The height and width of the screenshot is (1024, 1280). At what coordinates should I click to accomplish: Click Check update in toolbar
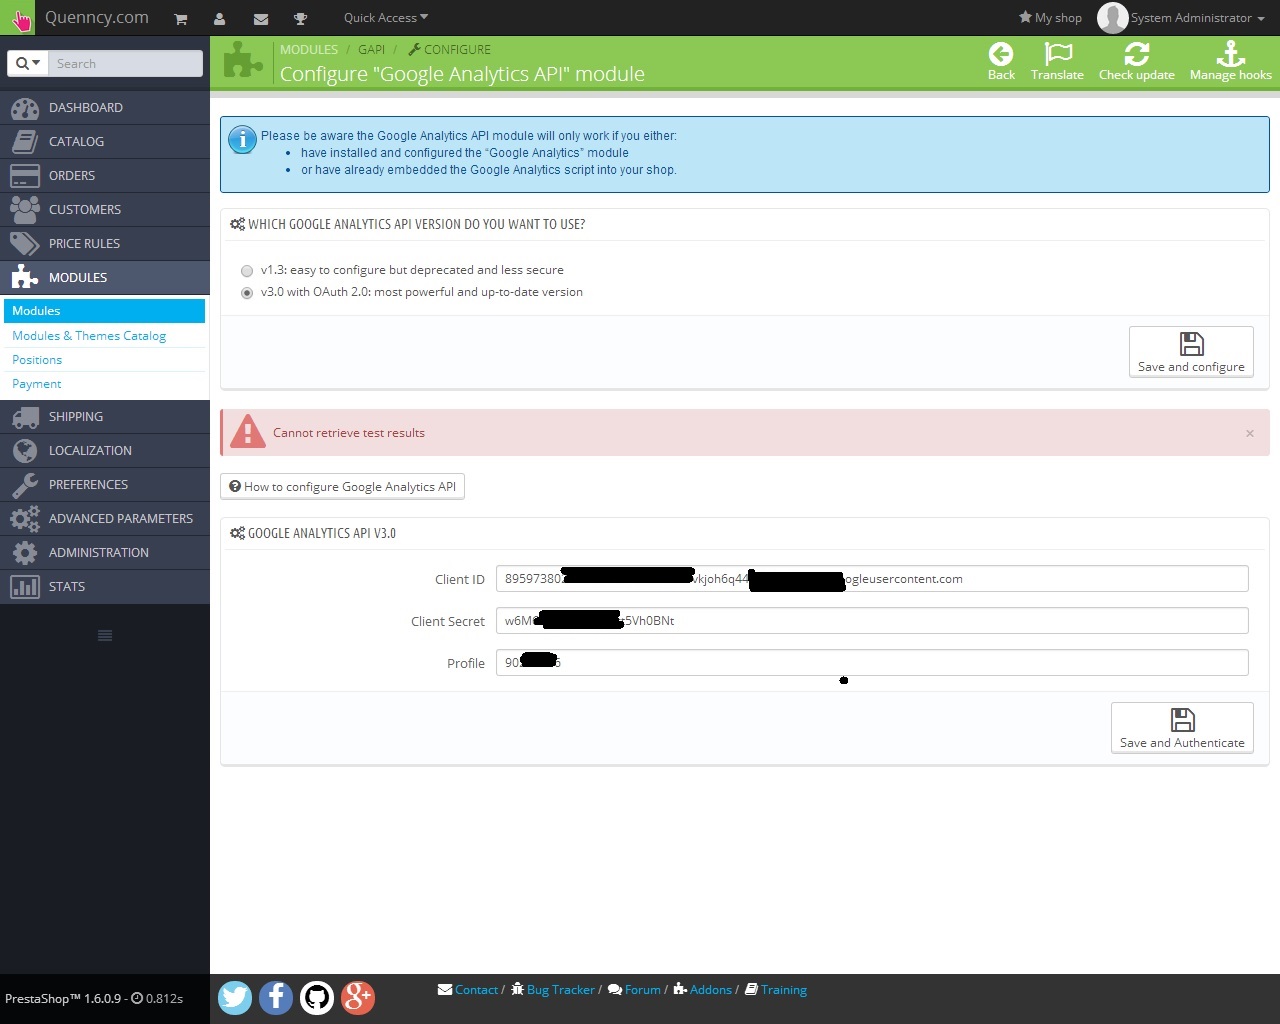(x=1136, y=61)
